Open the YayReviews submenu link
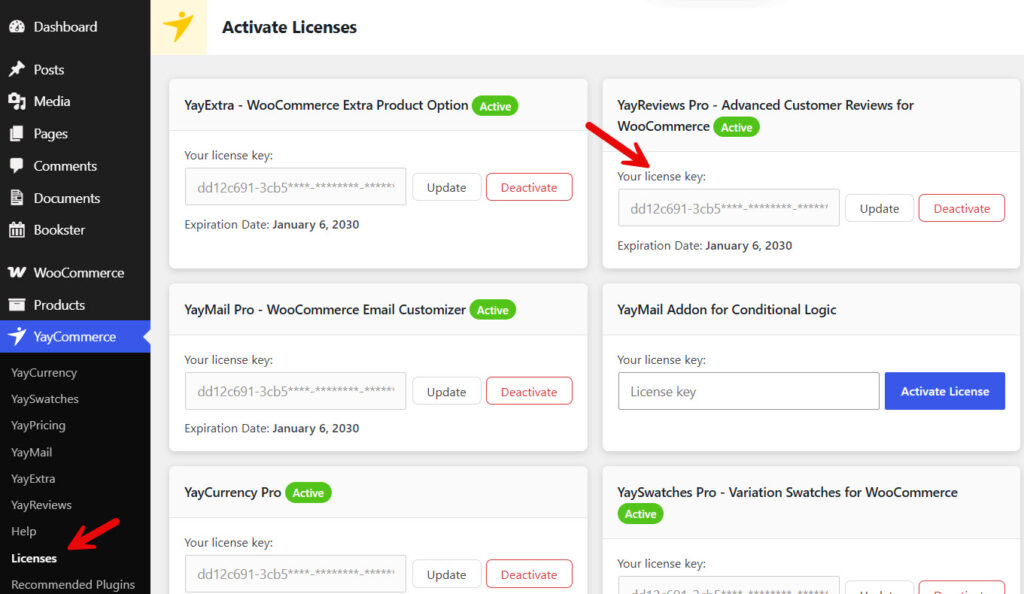Viewport: 1024px width, 594px height. click(41, 505)
